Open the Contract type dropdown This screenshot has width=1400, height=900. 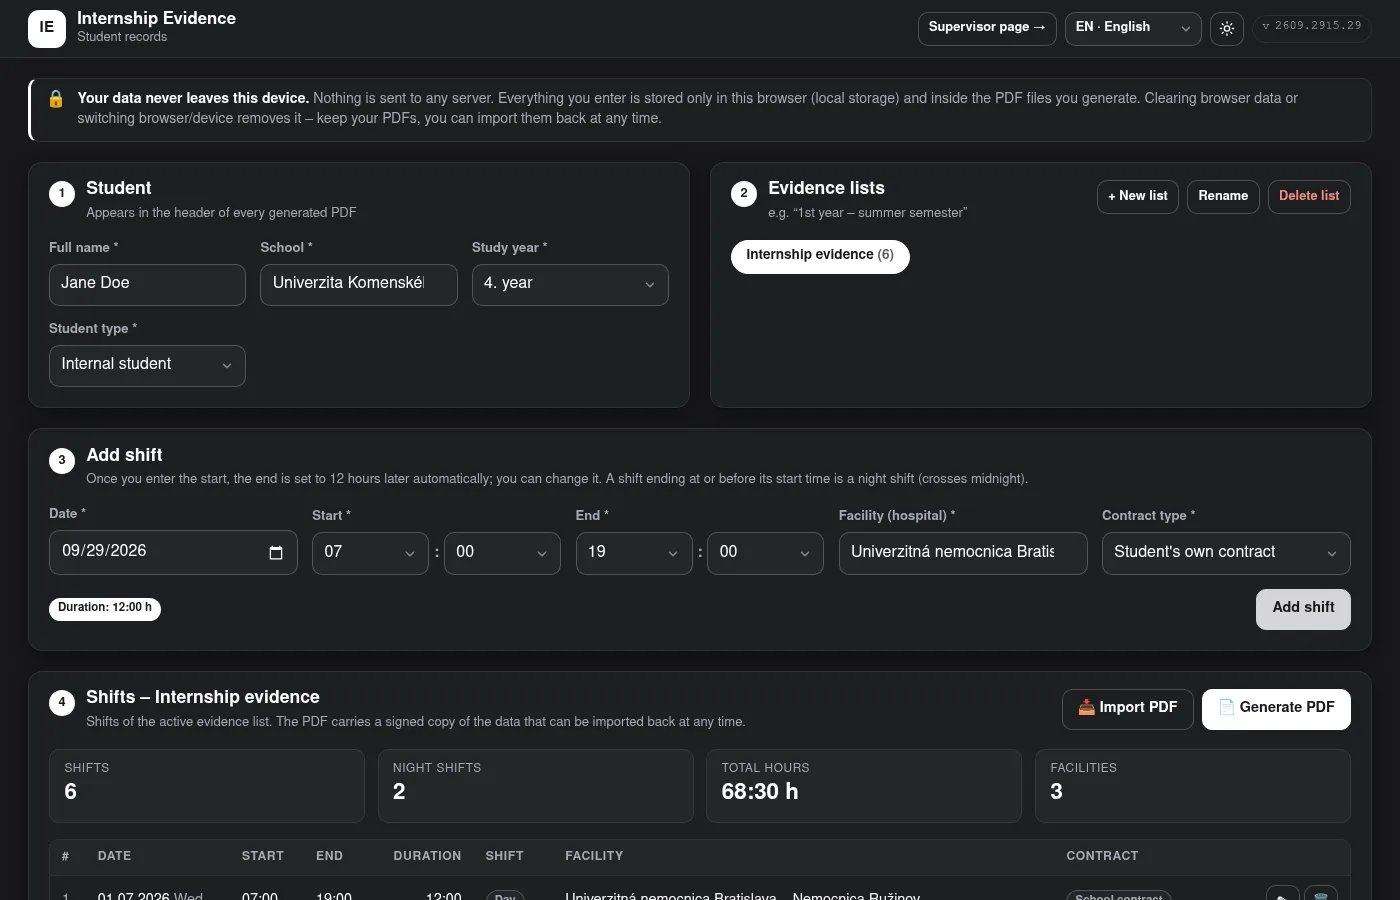pos(1226,553)
